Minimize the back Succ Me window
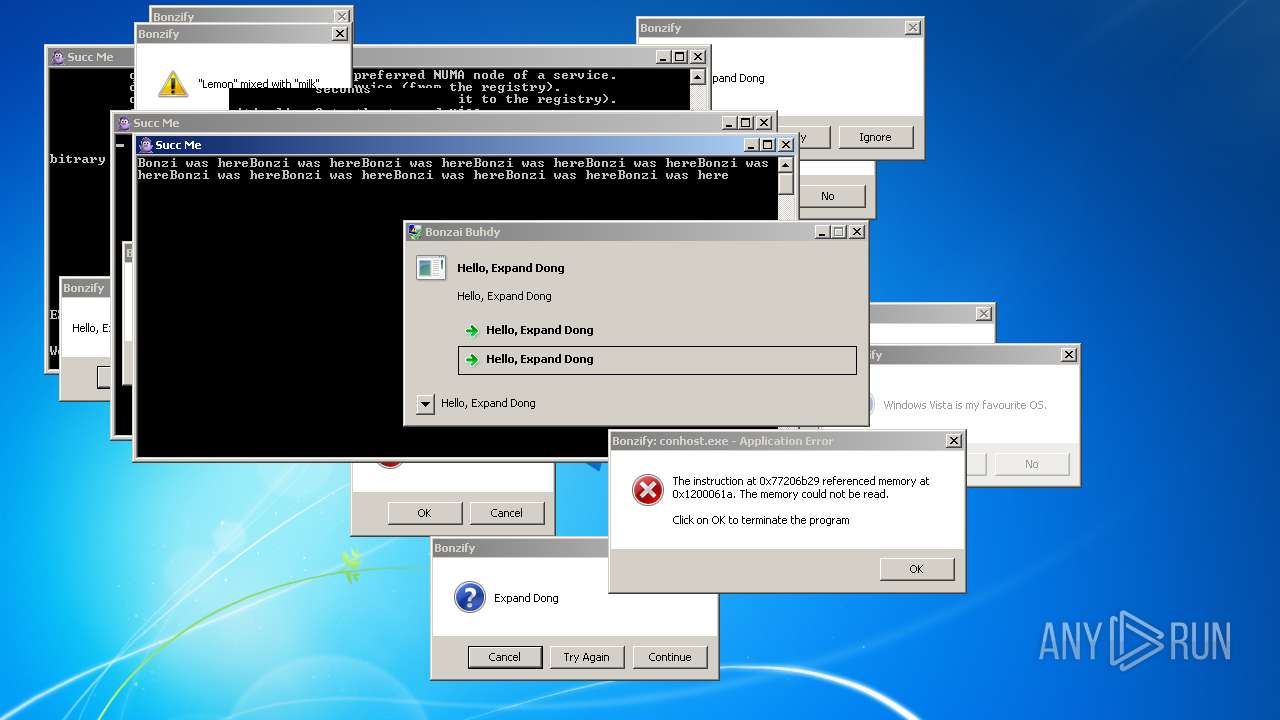This screenshot has width=1280, height=720. point(663,57)
